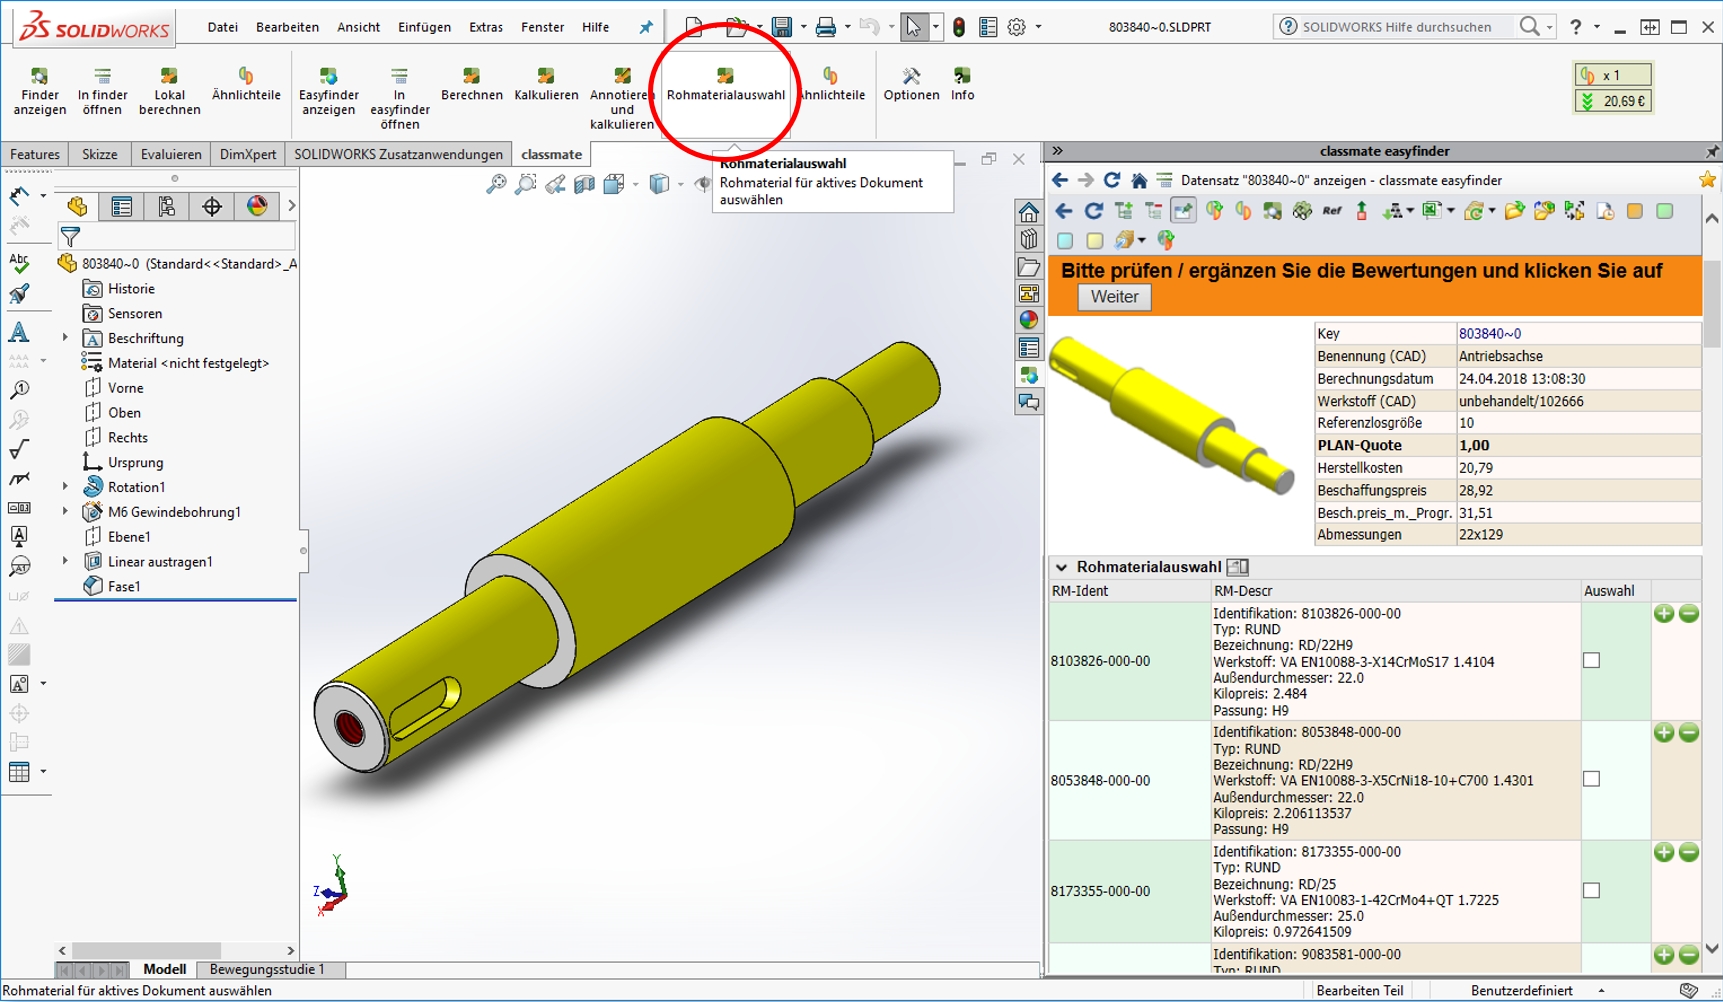Click the Weiter button
Image resolution: width=1723 pixels, height=1002 pixels.
(x=1114, y=297)
